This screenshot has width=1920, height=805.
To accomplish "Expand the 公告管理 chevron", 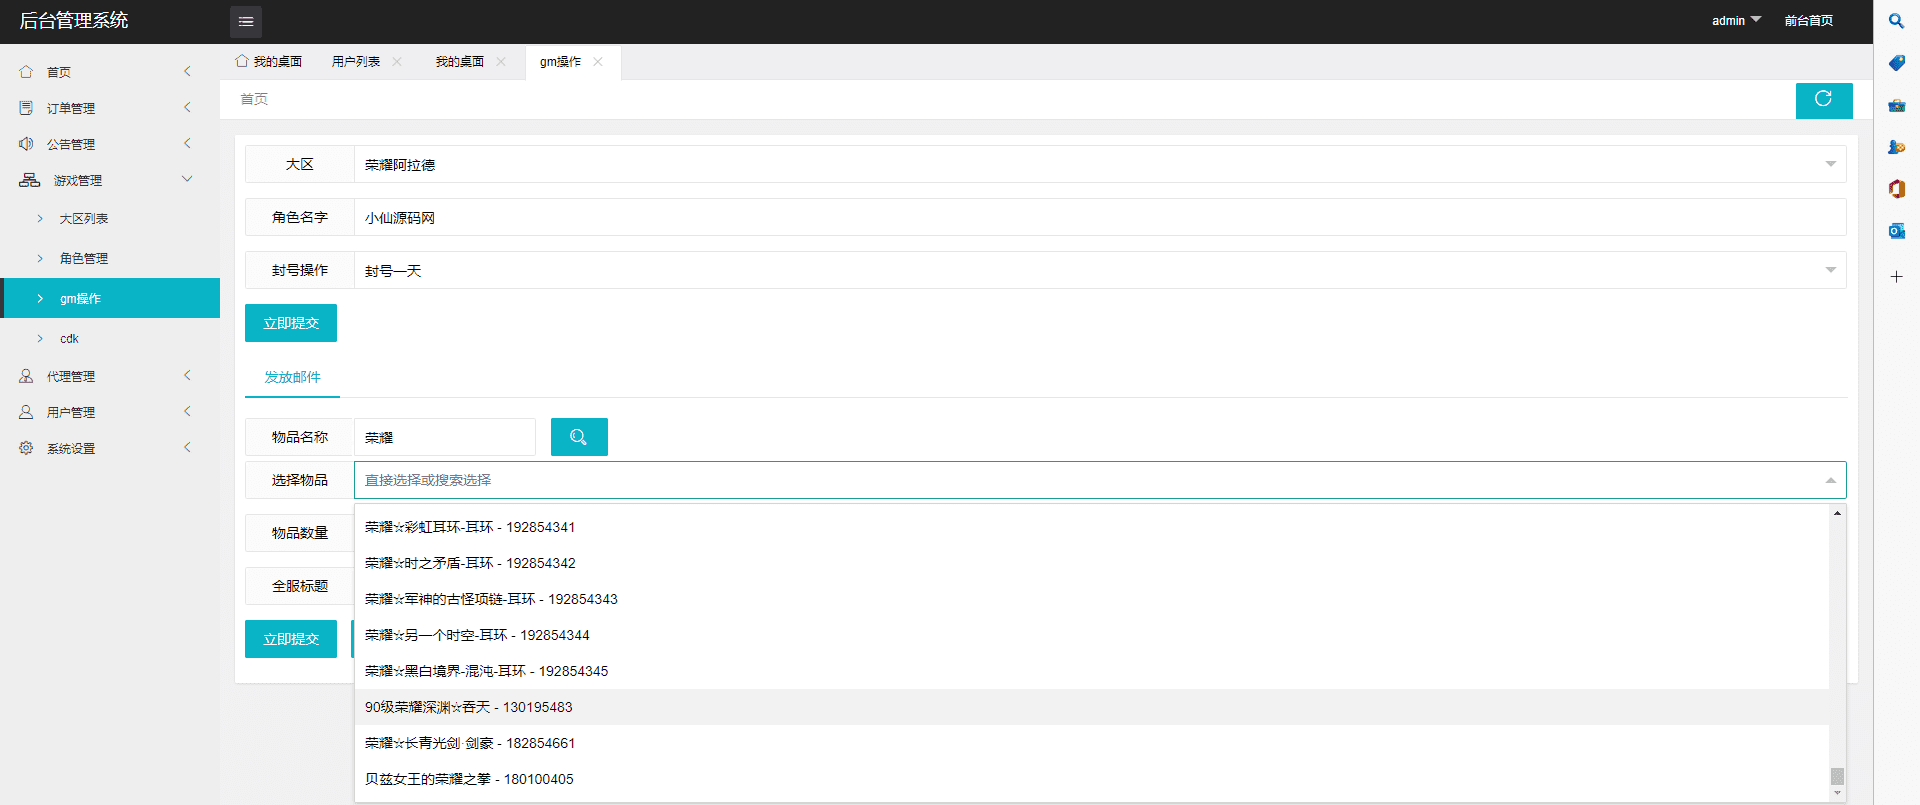I will (x=187, y=144).
